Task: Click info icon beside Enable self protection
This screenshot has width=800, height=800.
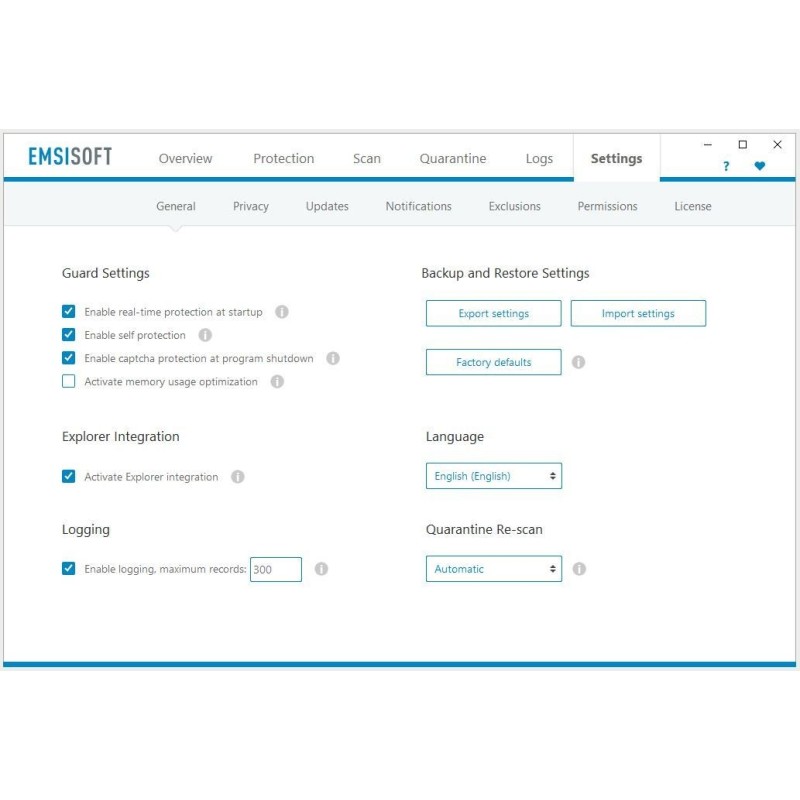Action: click(x=203, y=335)
